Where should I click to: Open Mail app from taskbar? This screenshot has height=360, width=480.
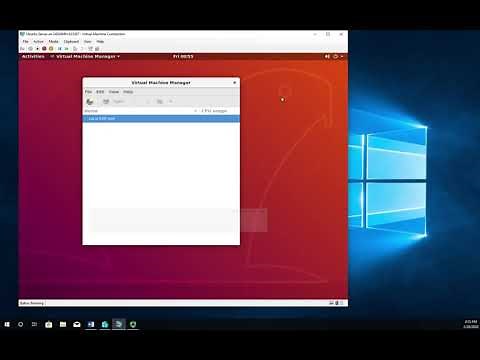pyautogui.click(x=77, y=324)
